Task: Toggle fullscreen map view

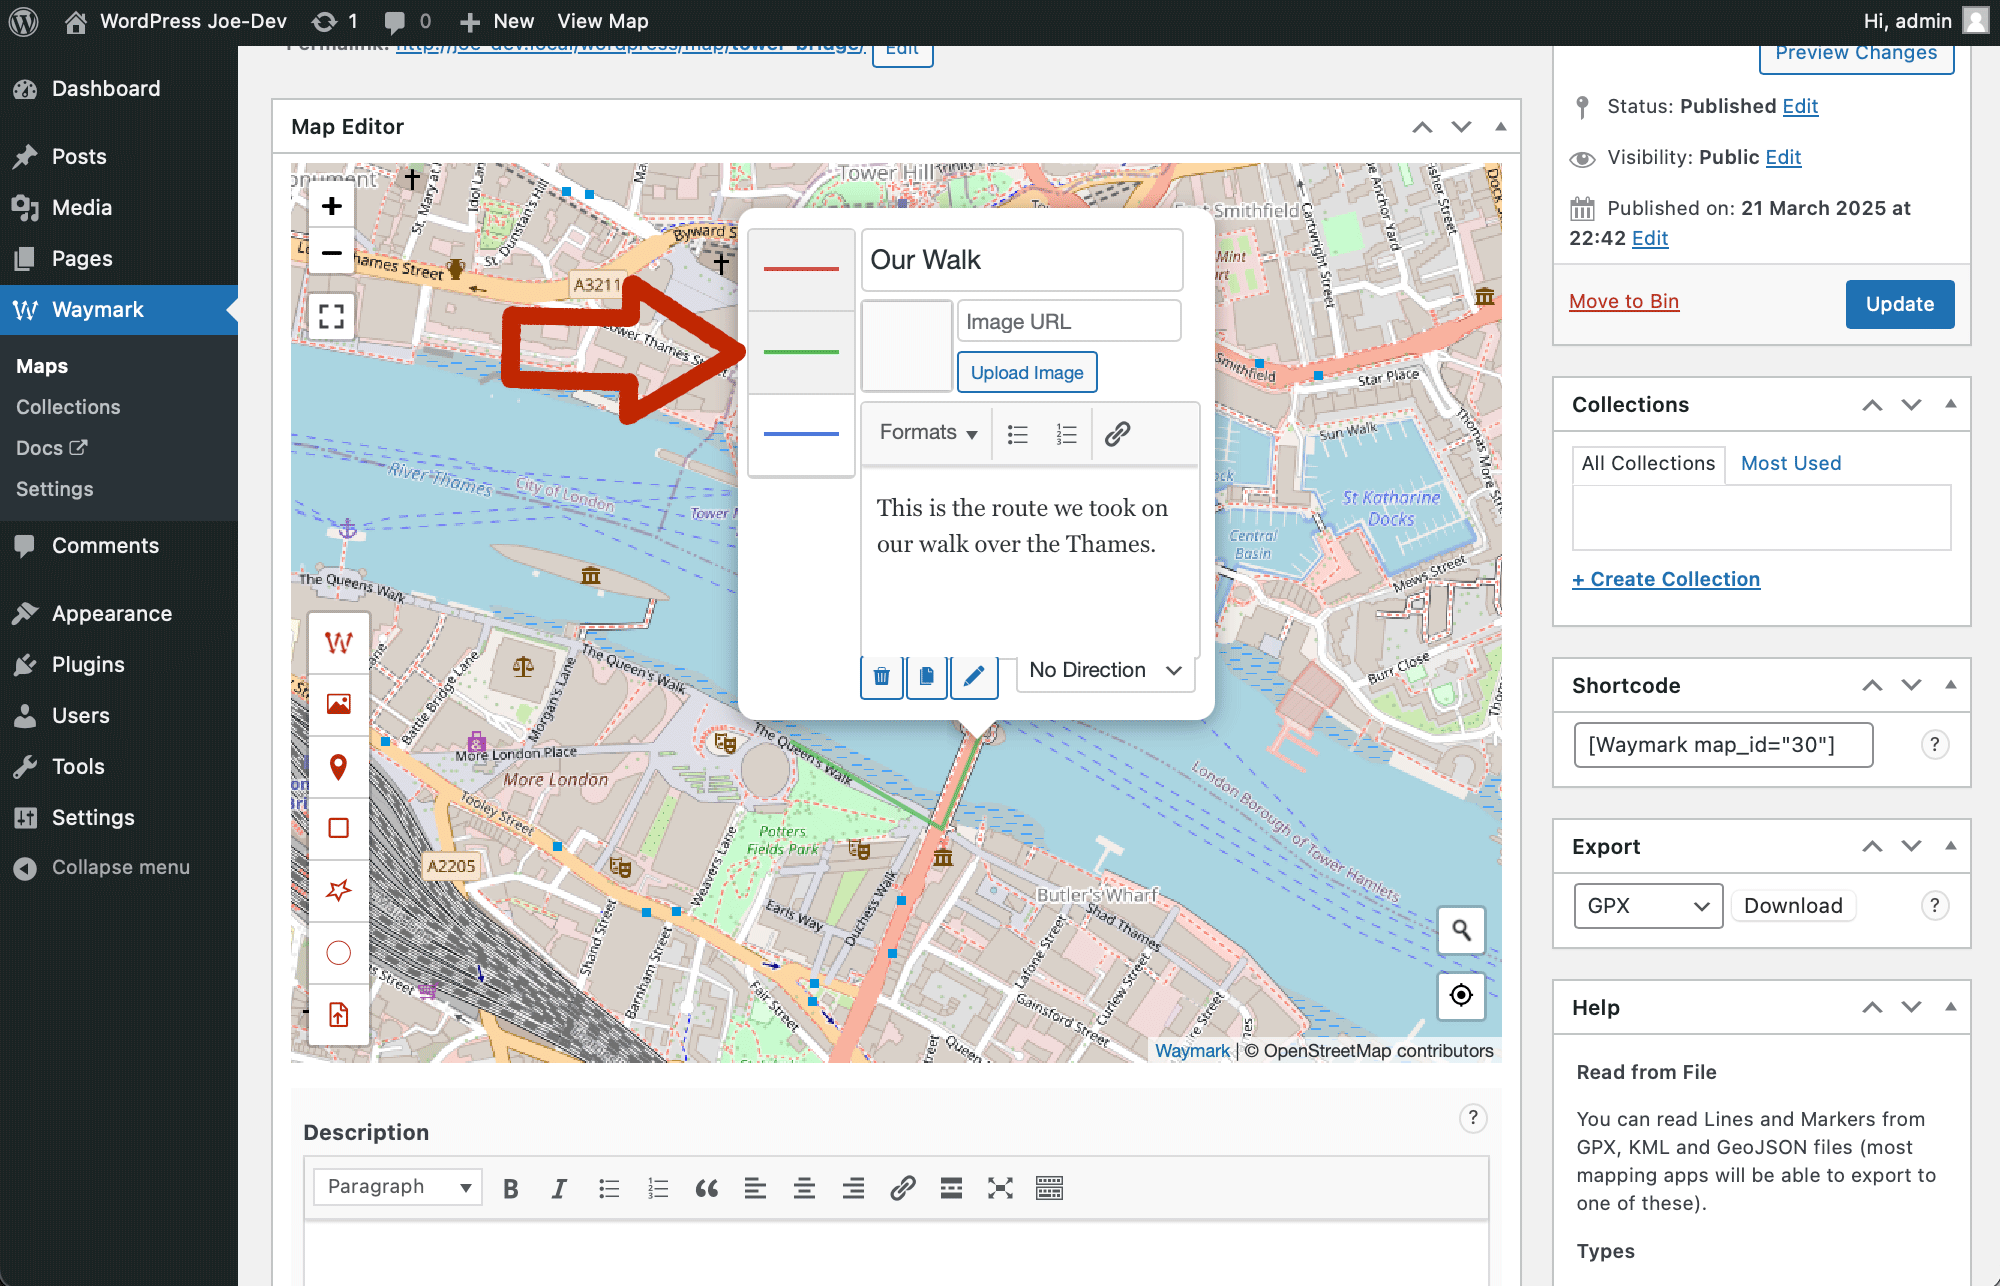Action: point(331,316)
